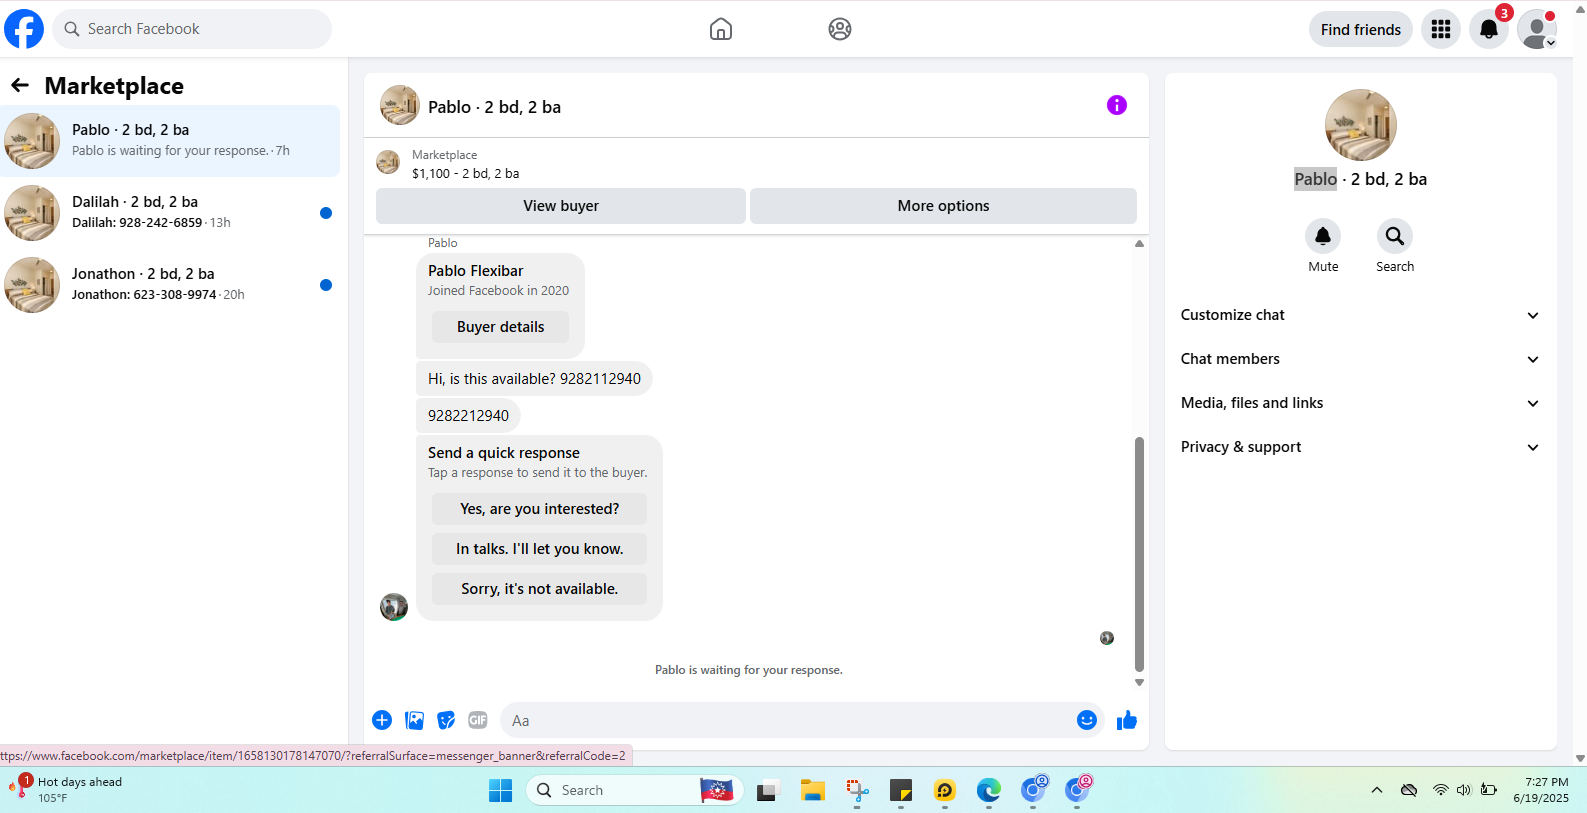Image resolution: width=1587 pixels, height=813 pixels.
Task: Open Buyer details for Pablo Flexibar
Action: click(500, 327)
